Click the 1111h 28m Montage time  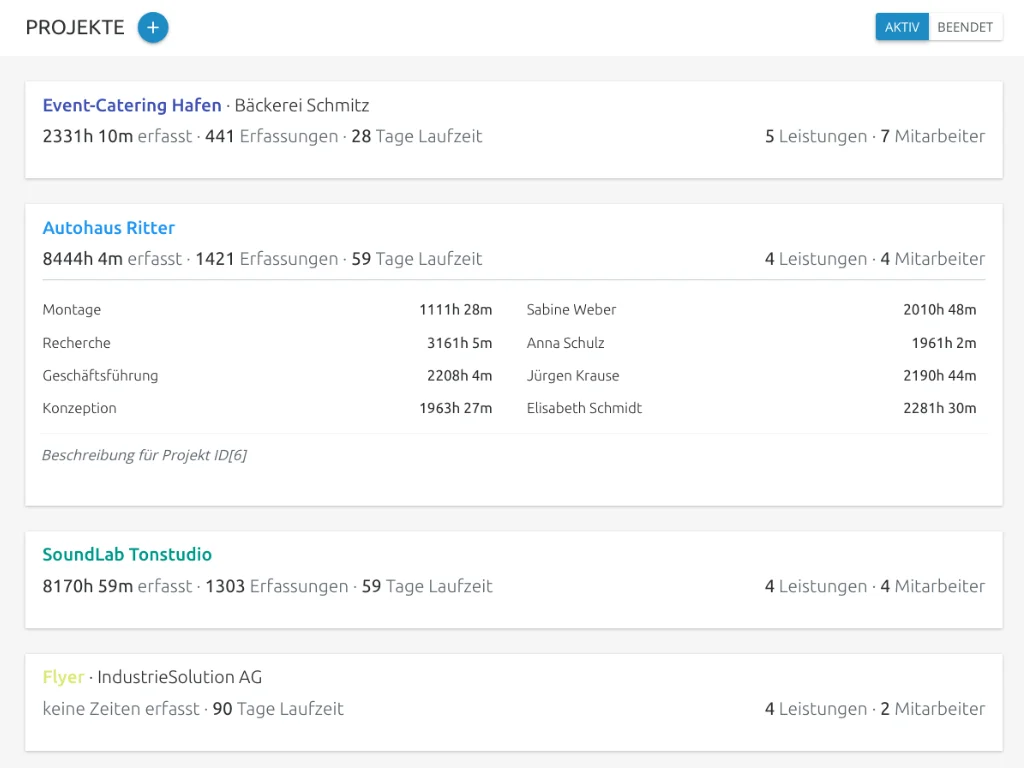coord(456,310)
